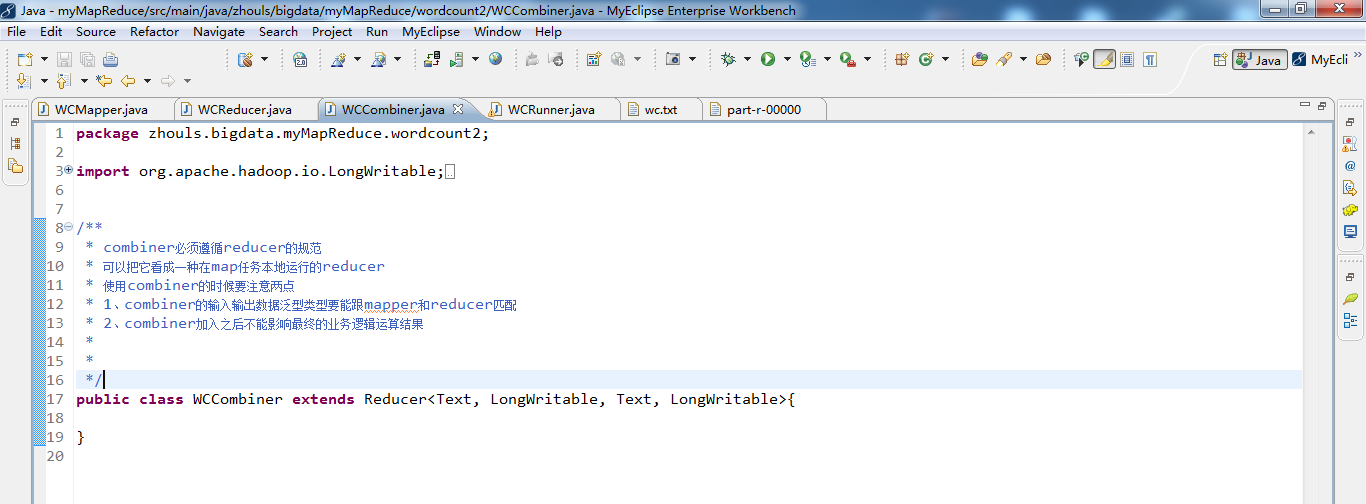1366x504 pixels.
Task: Click the Next Annotation down arrow icon
Action: tap(24, 81)
